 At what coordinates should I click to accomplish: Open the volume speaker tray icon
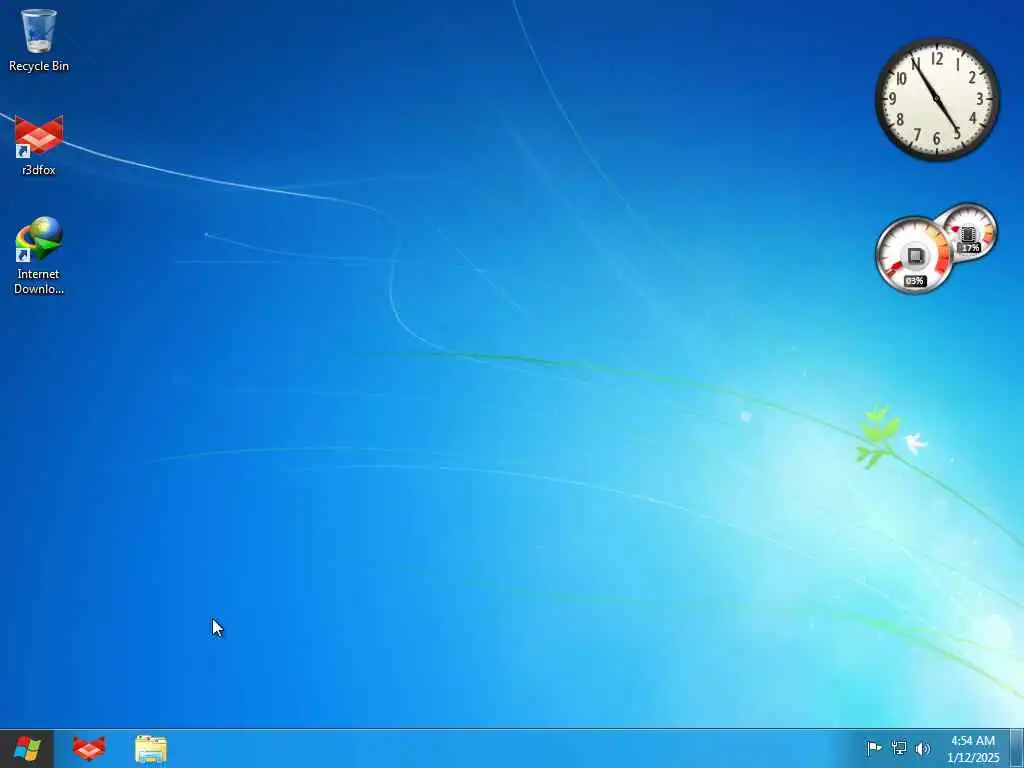[x=923, y=748]
